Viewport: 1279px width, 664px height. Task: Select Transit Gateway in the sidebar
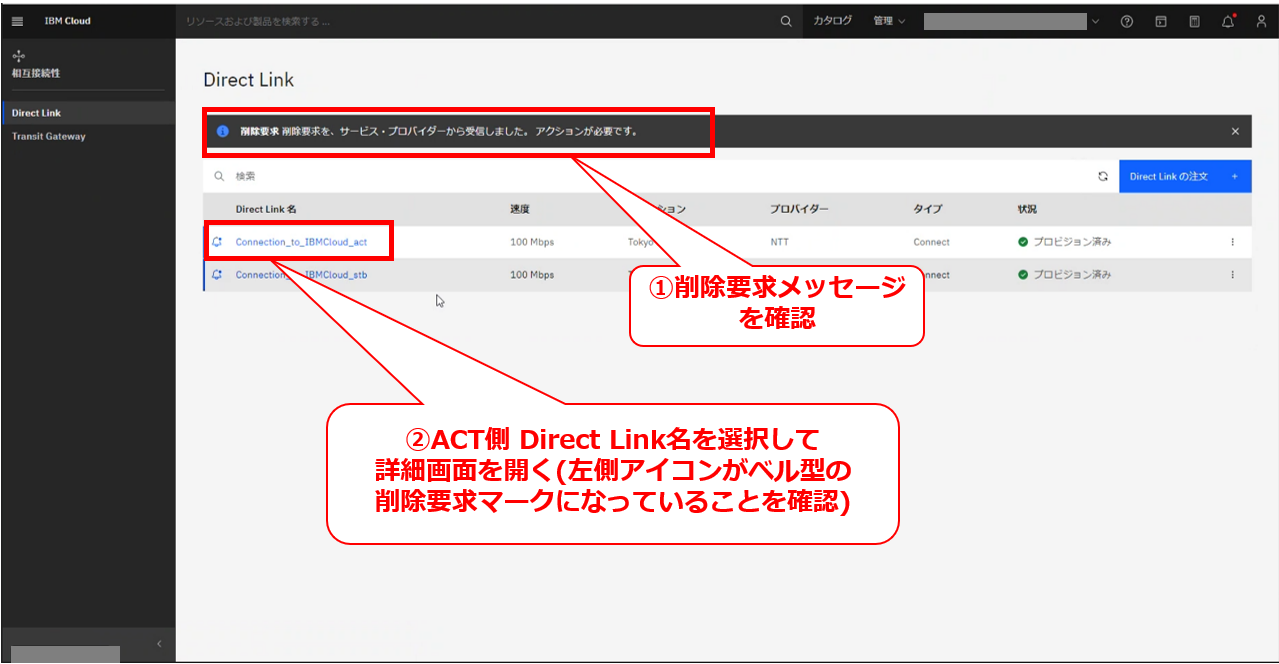(x=88, y=136)
